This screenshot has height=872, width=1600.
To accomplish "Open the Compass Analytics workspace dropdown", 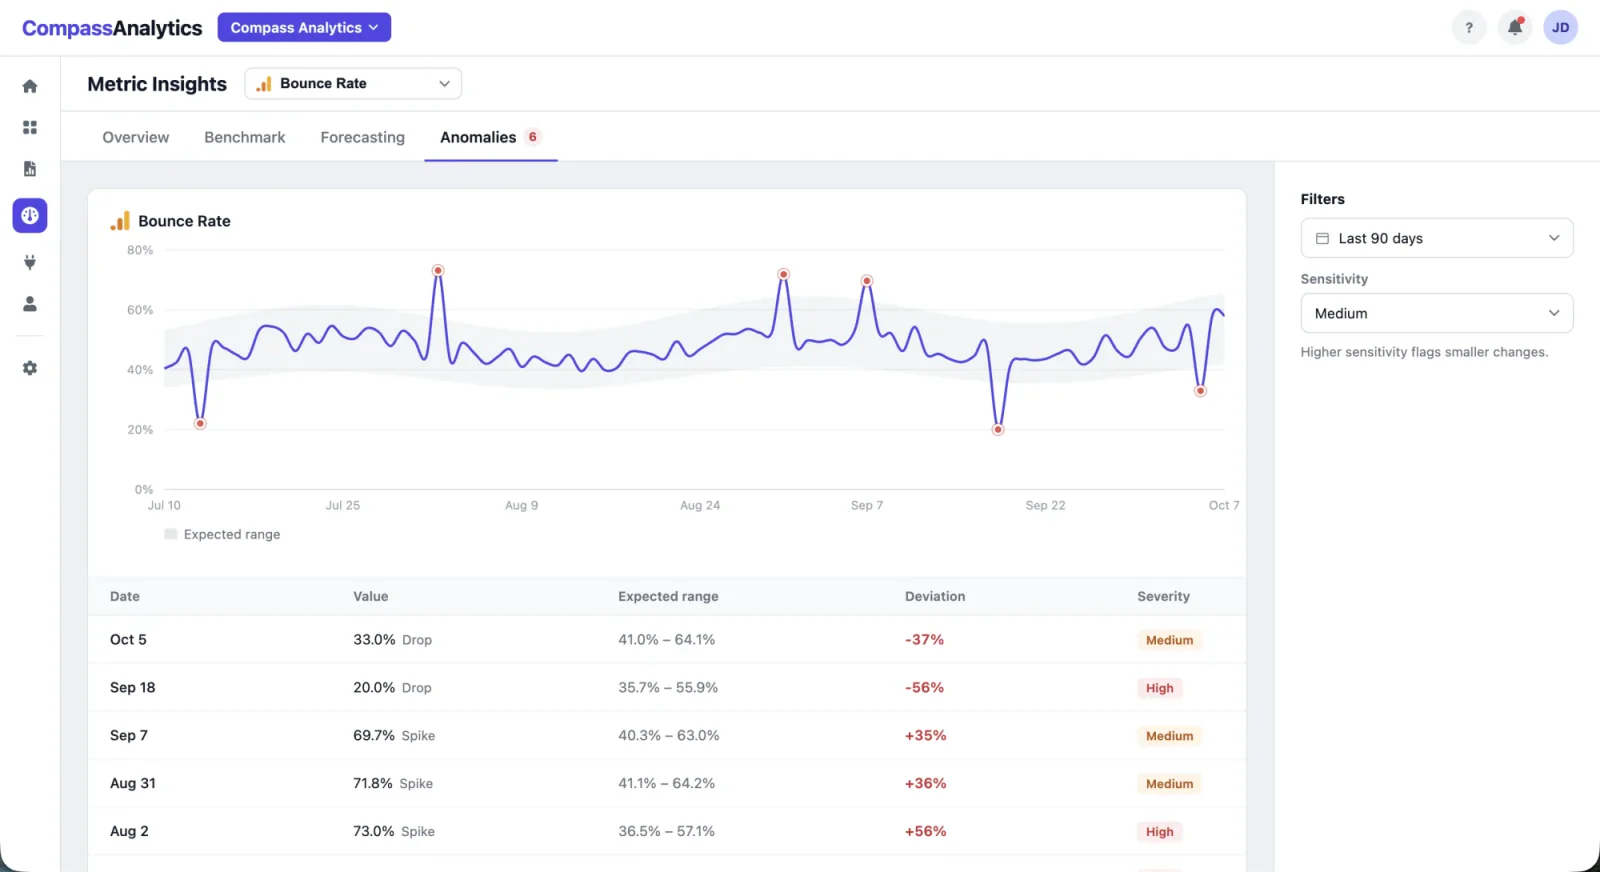I will tap(304, 28).
